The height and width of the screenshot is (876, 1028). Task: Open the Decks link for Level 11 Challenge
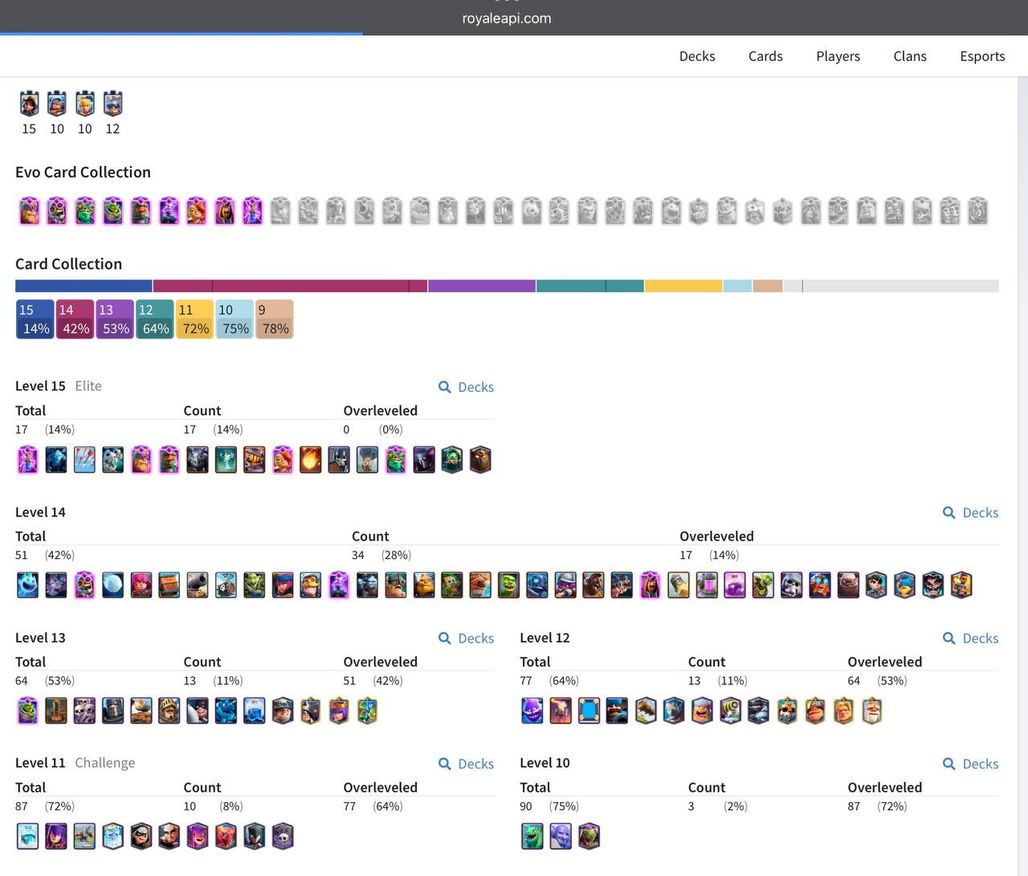pos(466,764)
